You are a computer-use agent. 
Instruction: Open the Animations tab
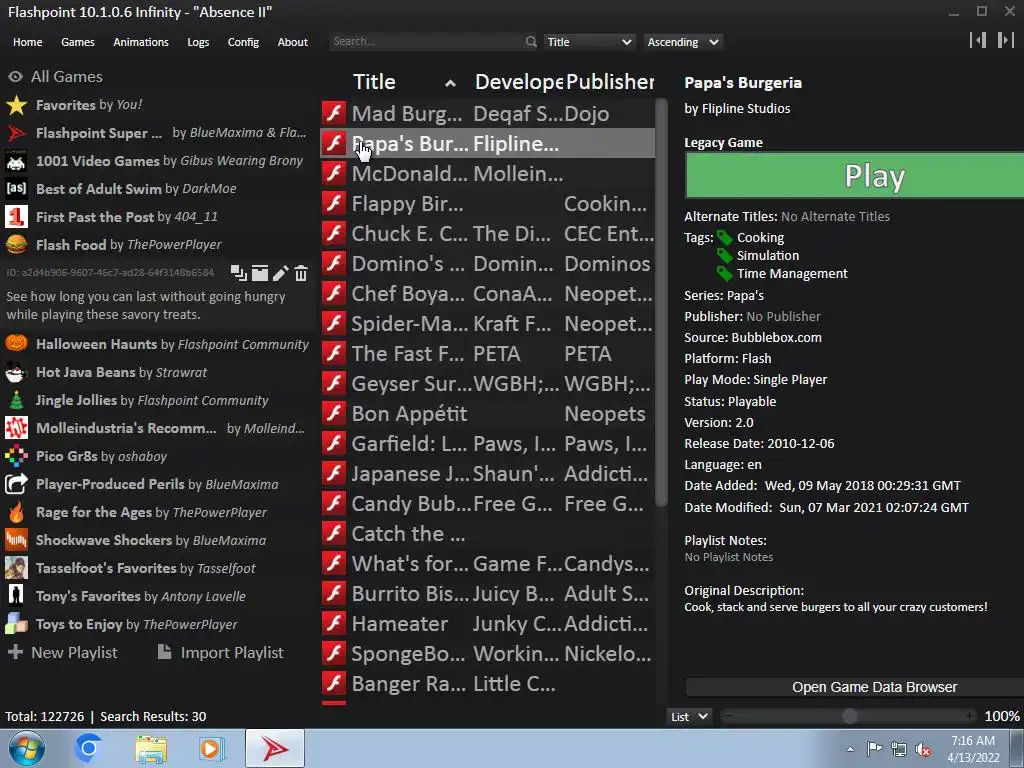[141, 42]
